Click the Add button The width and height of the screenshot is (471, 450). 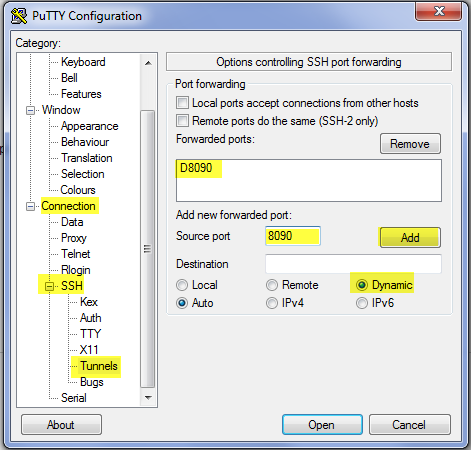click(410, 238)
